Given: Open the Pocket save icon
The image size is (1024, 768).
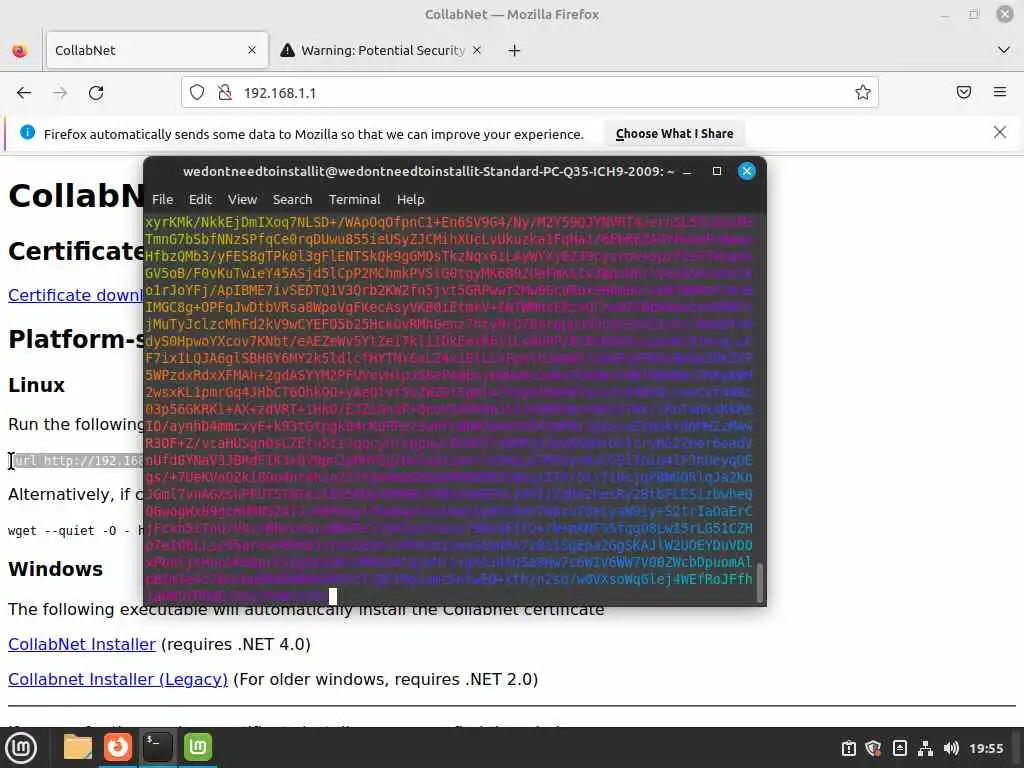Looking at the screenshot, I should 964,92.
